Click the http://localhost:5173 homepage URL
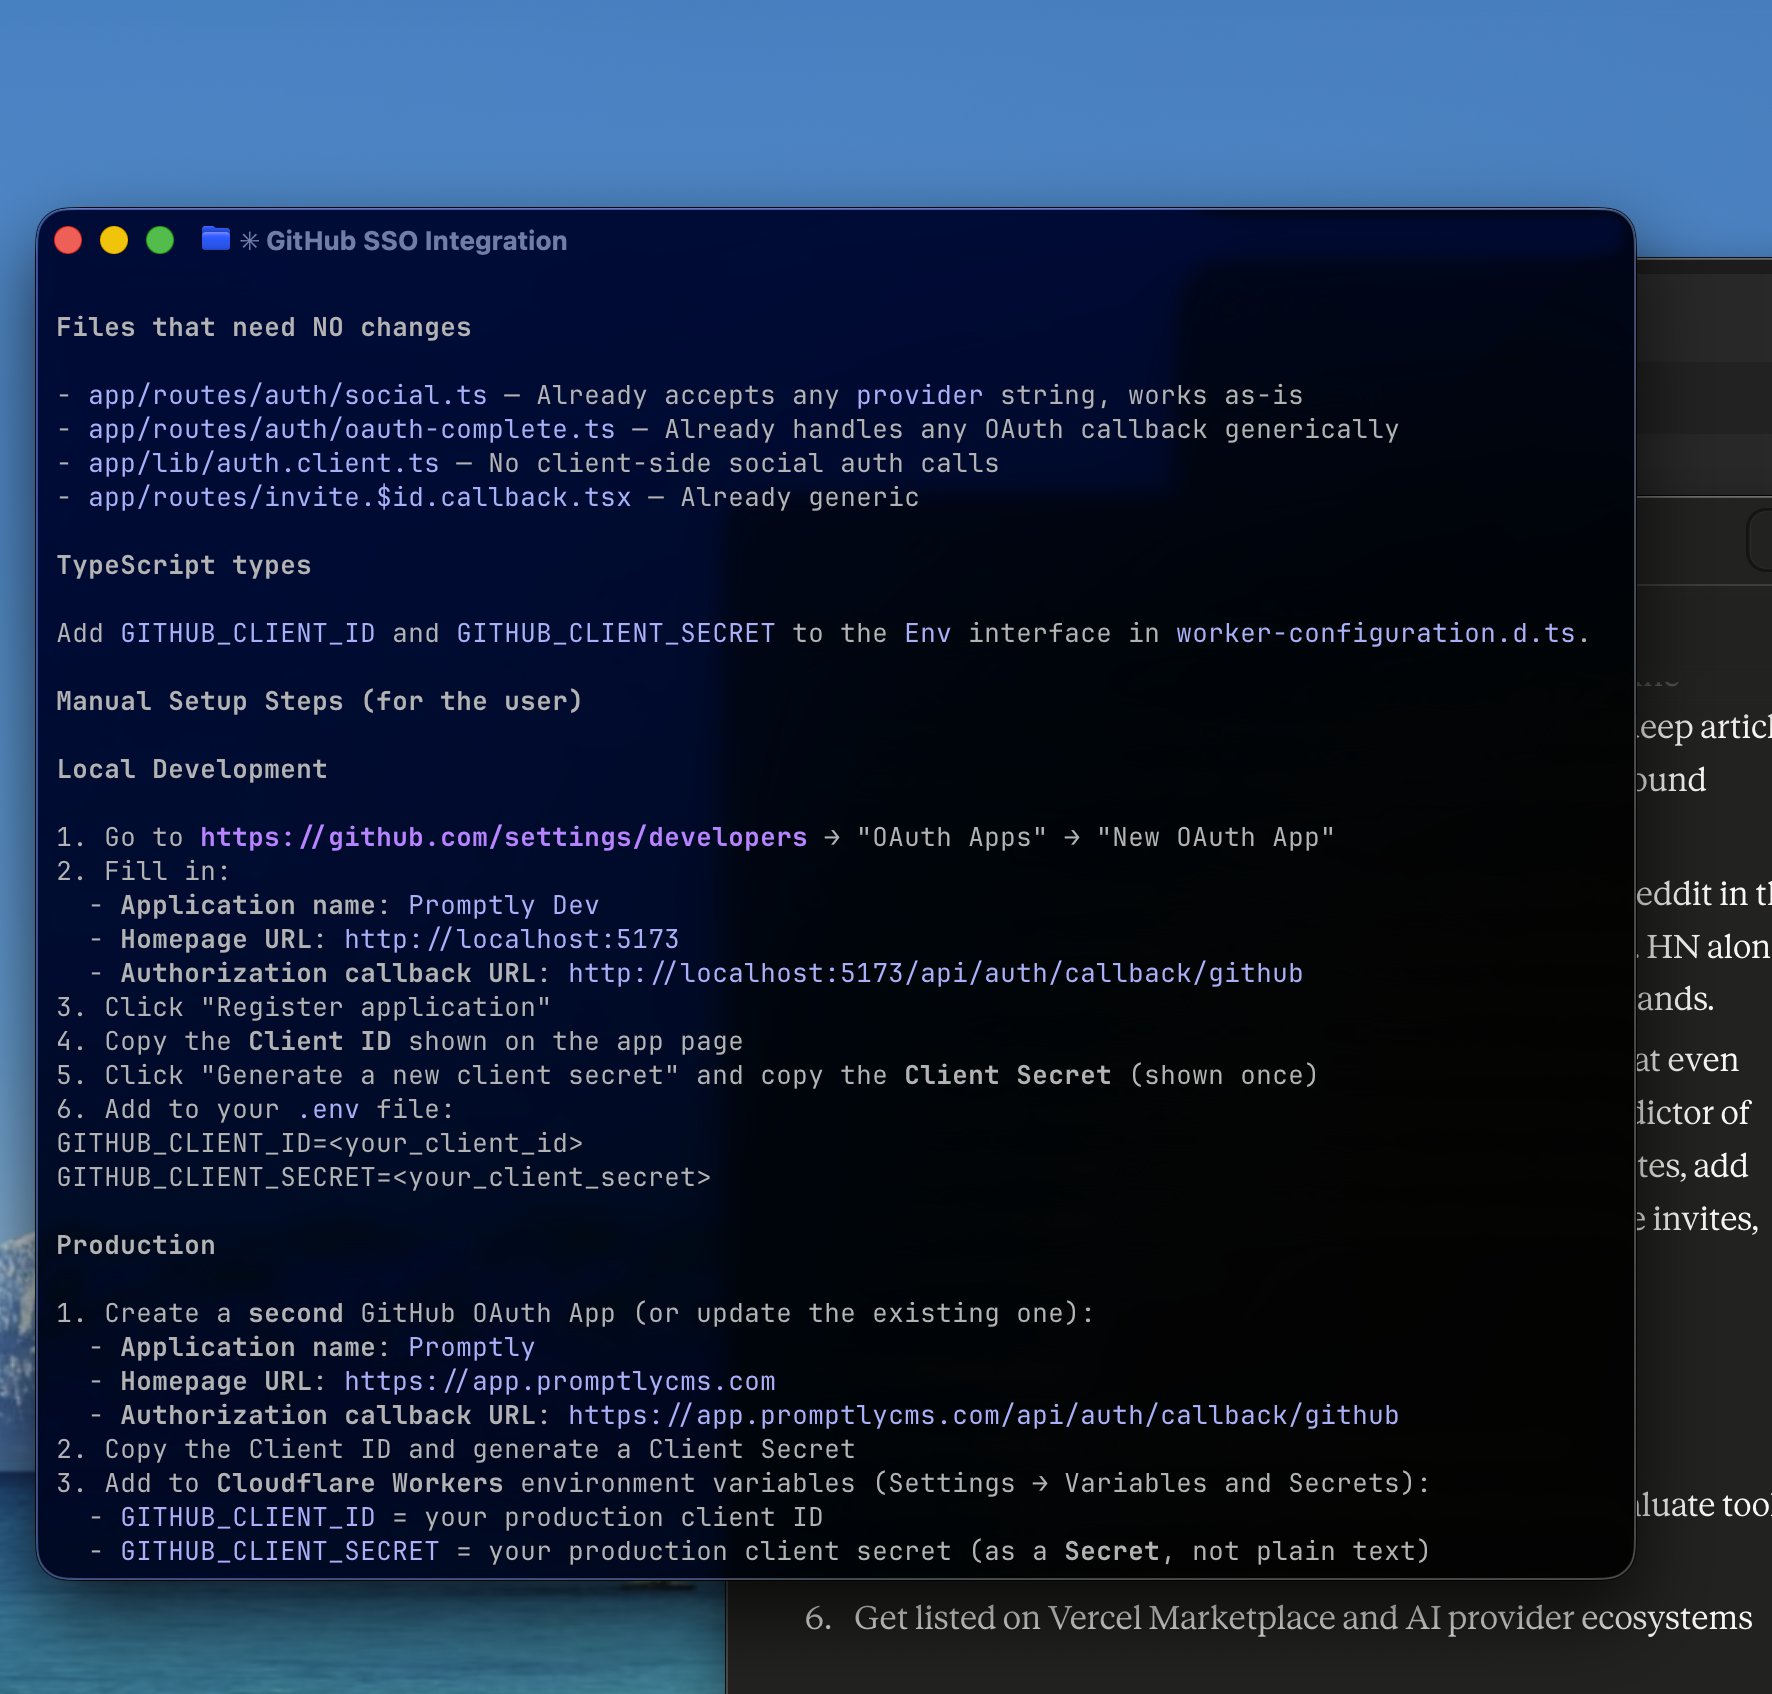1772x1694 pixels. [x=512, y=939]
